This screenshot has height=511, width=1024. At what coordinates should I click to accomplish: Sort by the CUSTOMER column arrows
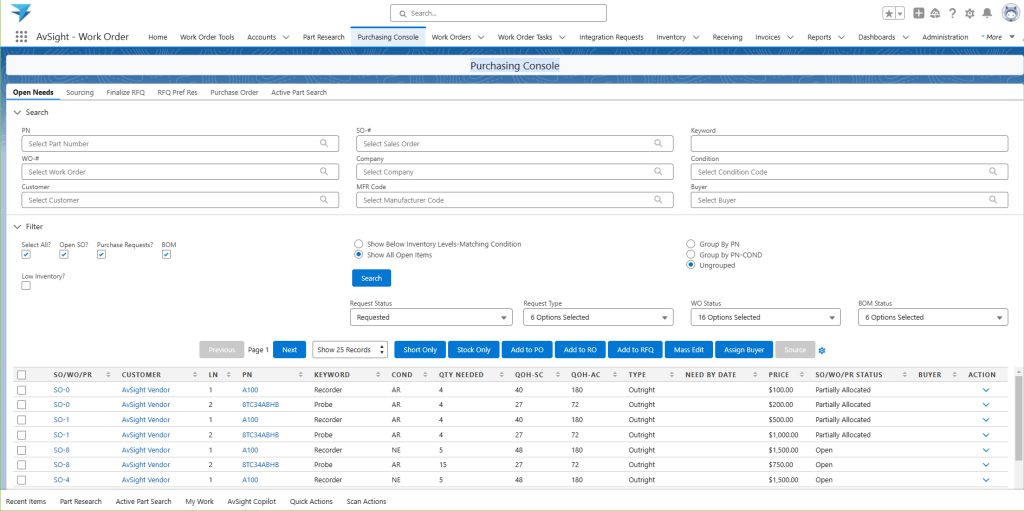(195, 375)
